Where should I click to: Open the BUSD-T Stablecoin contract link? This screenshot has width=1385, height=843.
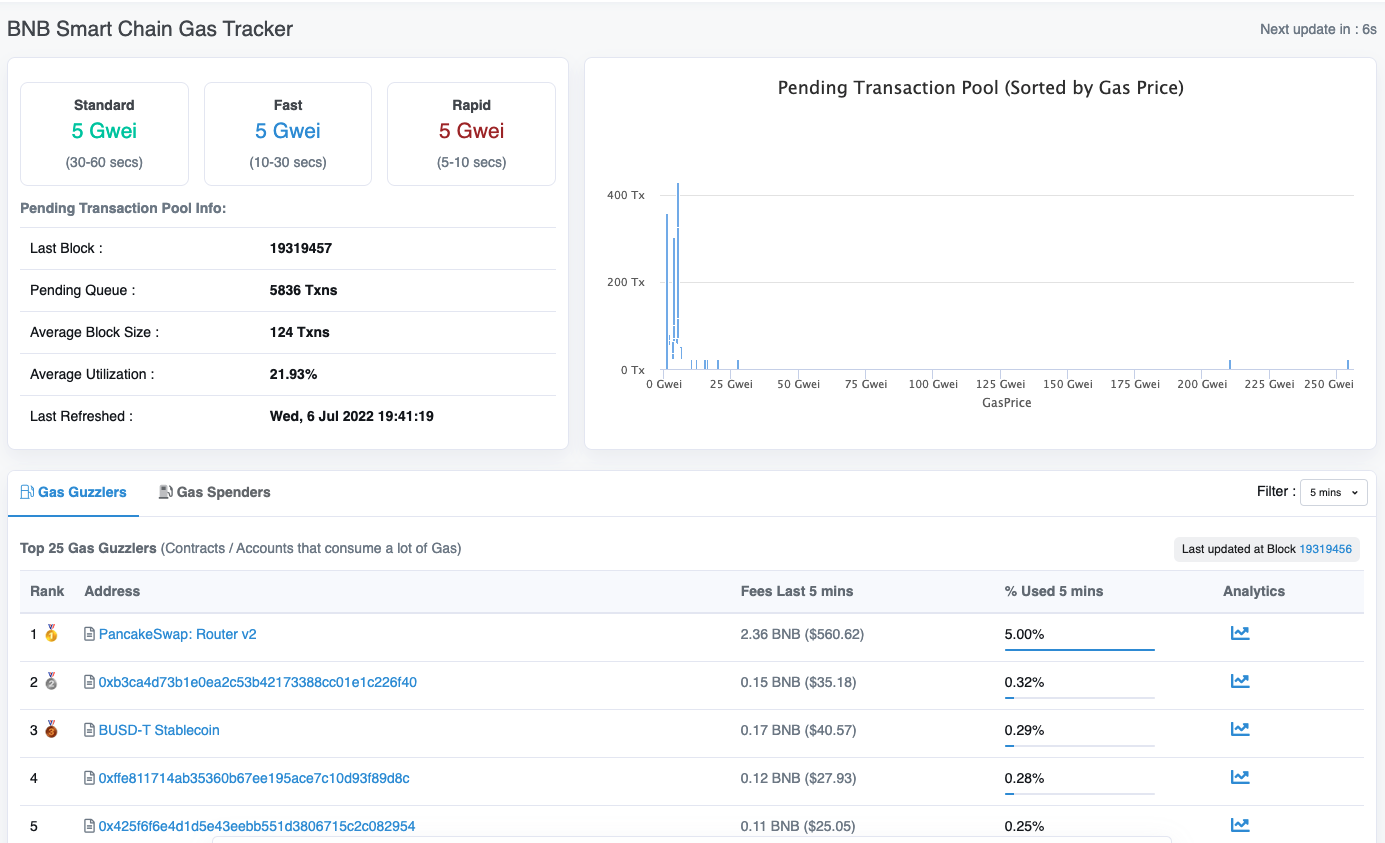coord(159,730)
